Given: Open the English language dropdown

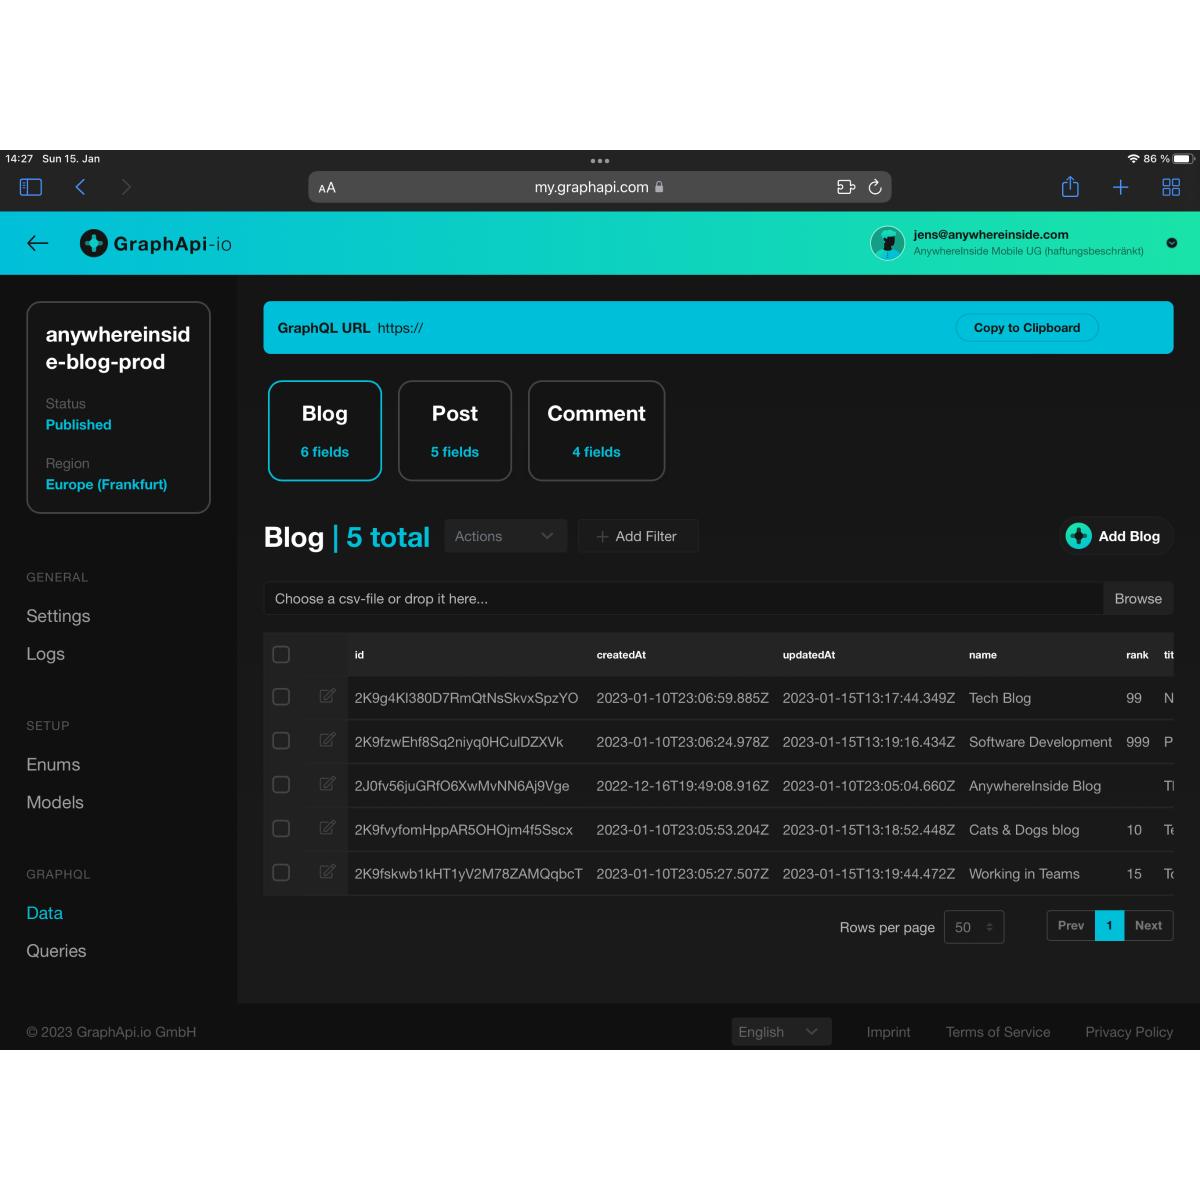Looking at the screenshot, I should (781, 1032).
